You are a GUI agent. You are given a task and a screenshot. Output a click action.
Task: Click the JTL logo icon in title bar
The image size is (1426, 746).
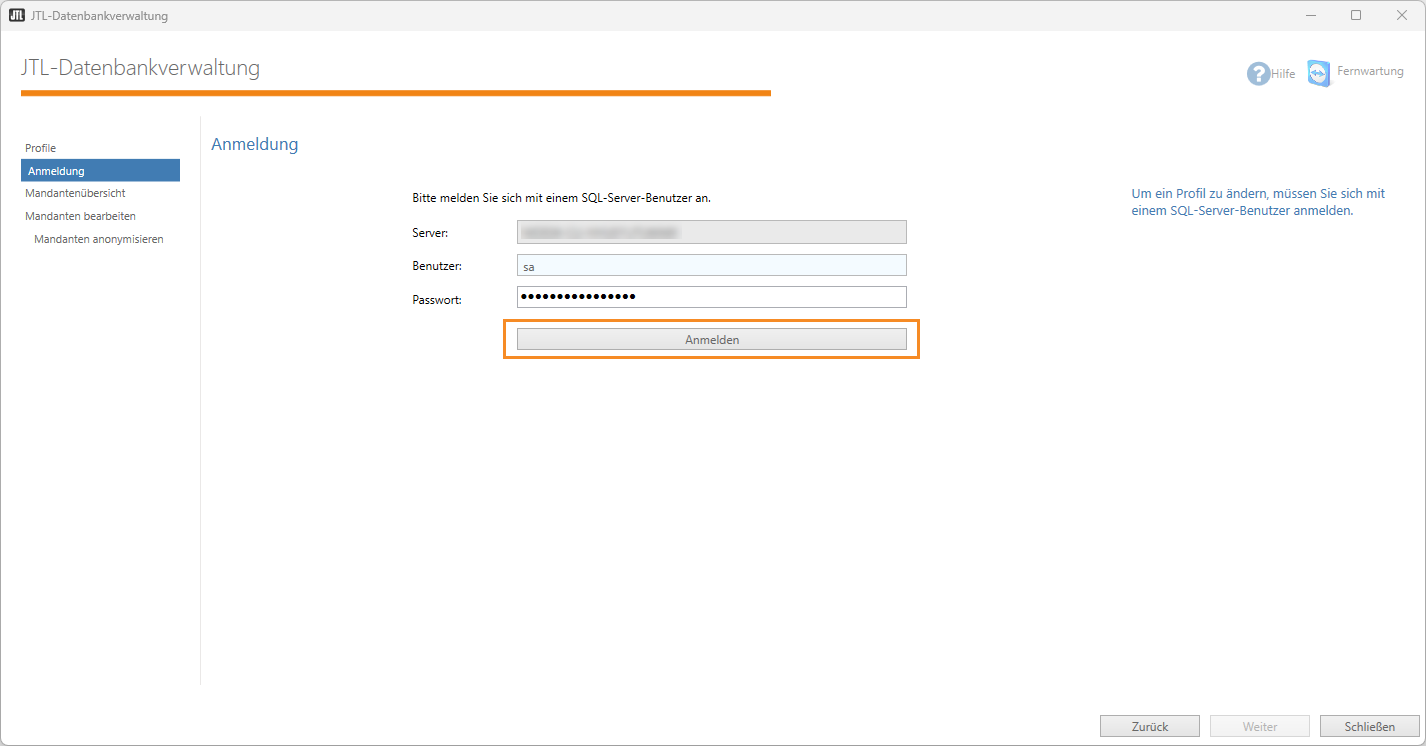tap(17, 15)
